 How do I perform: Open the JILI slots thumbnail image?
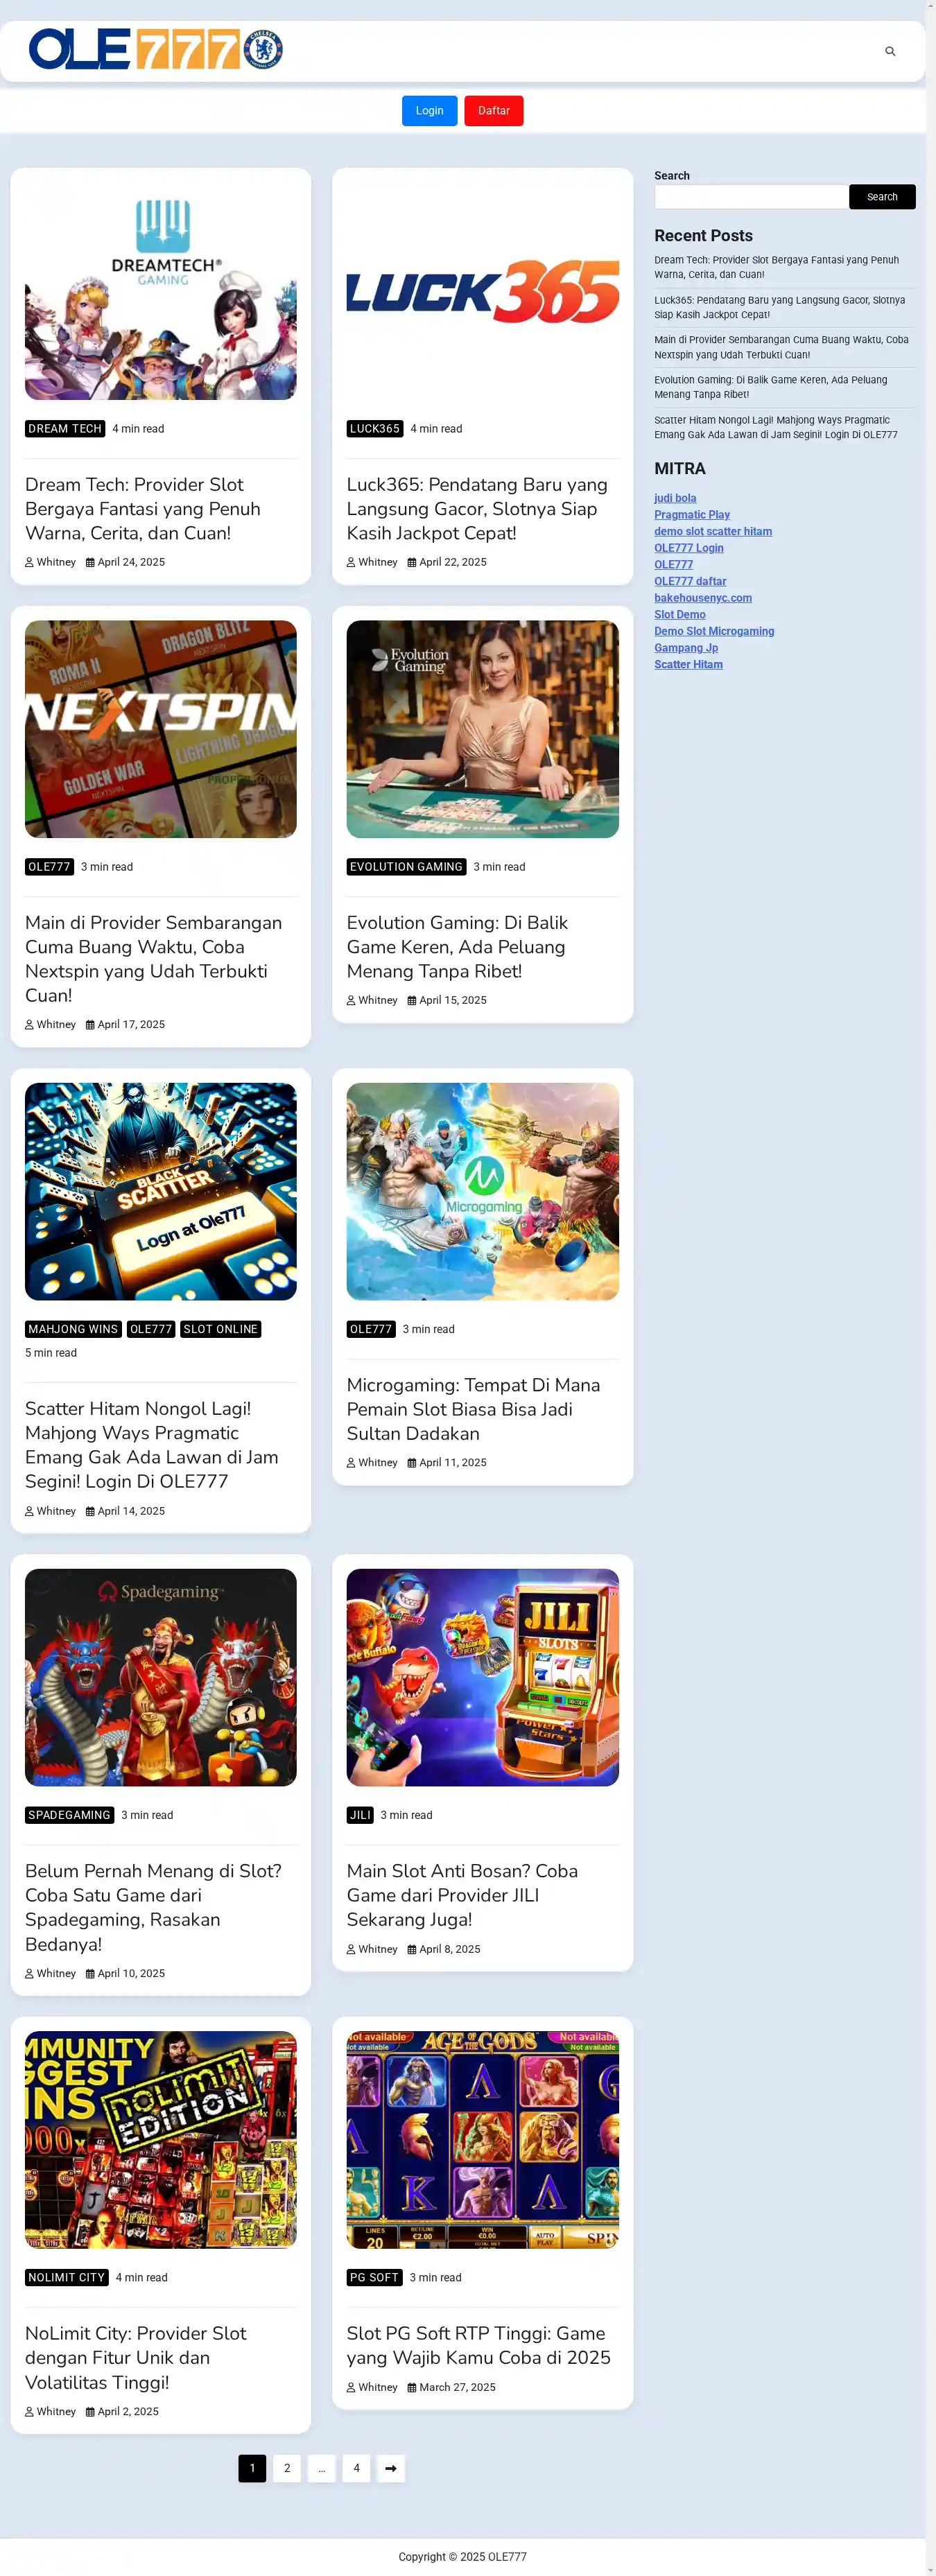(x=483, y=1677)
